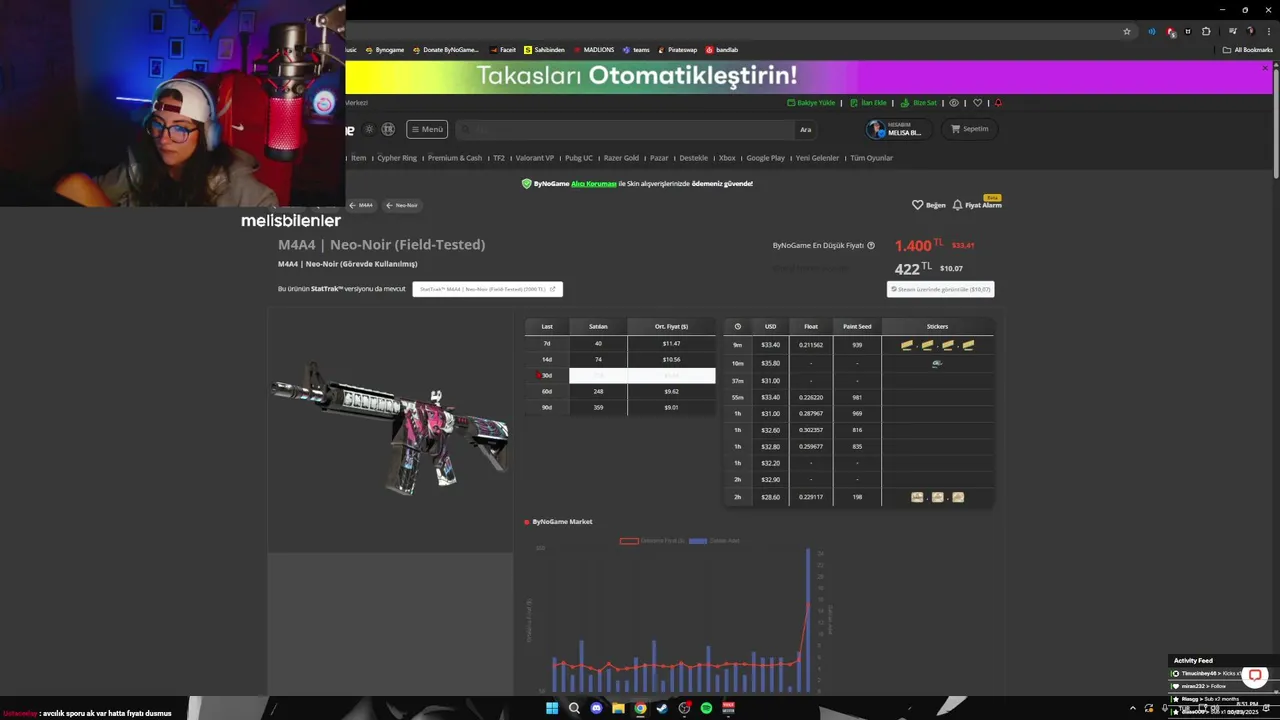This screenshot has height=720, width=1280.
Task: Click the Float column header
Action: 811,326
